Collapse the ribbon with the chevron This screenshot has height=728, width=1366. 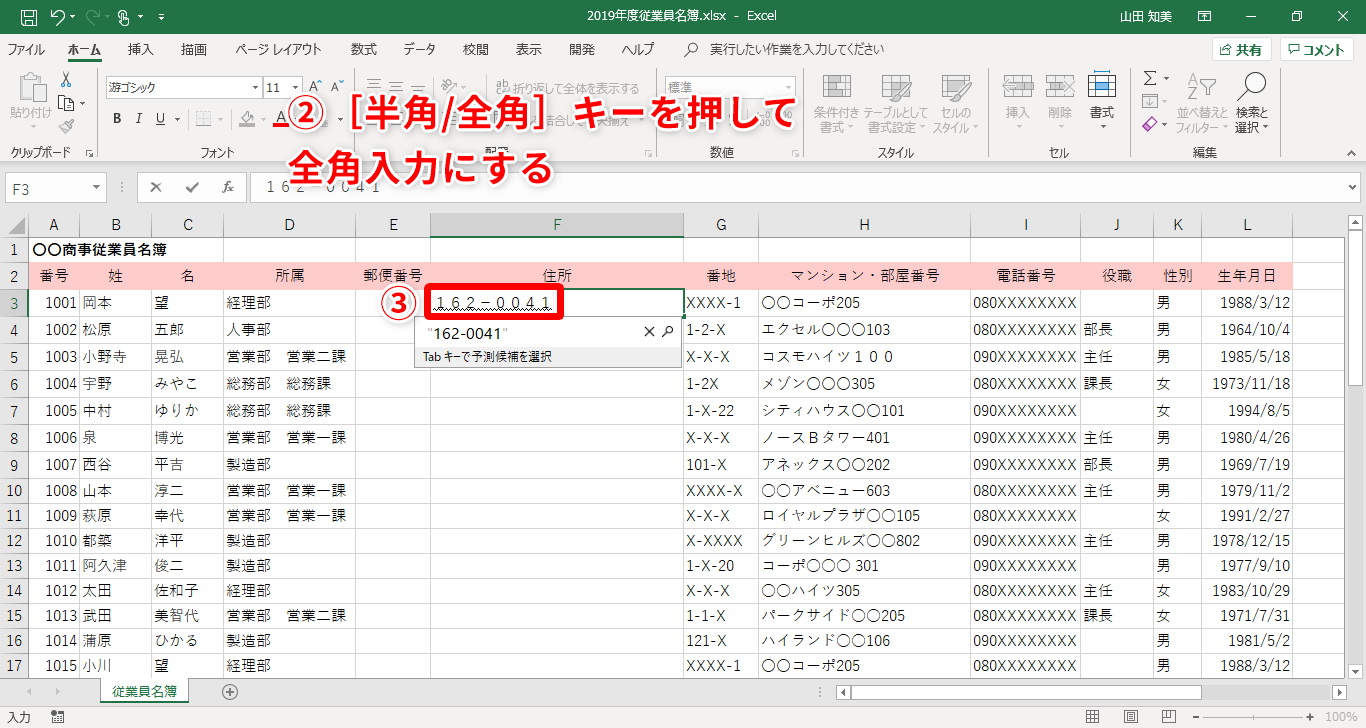tap(1353, 153)
